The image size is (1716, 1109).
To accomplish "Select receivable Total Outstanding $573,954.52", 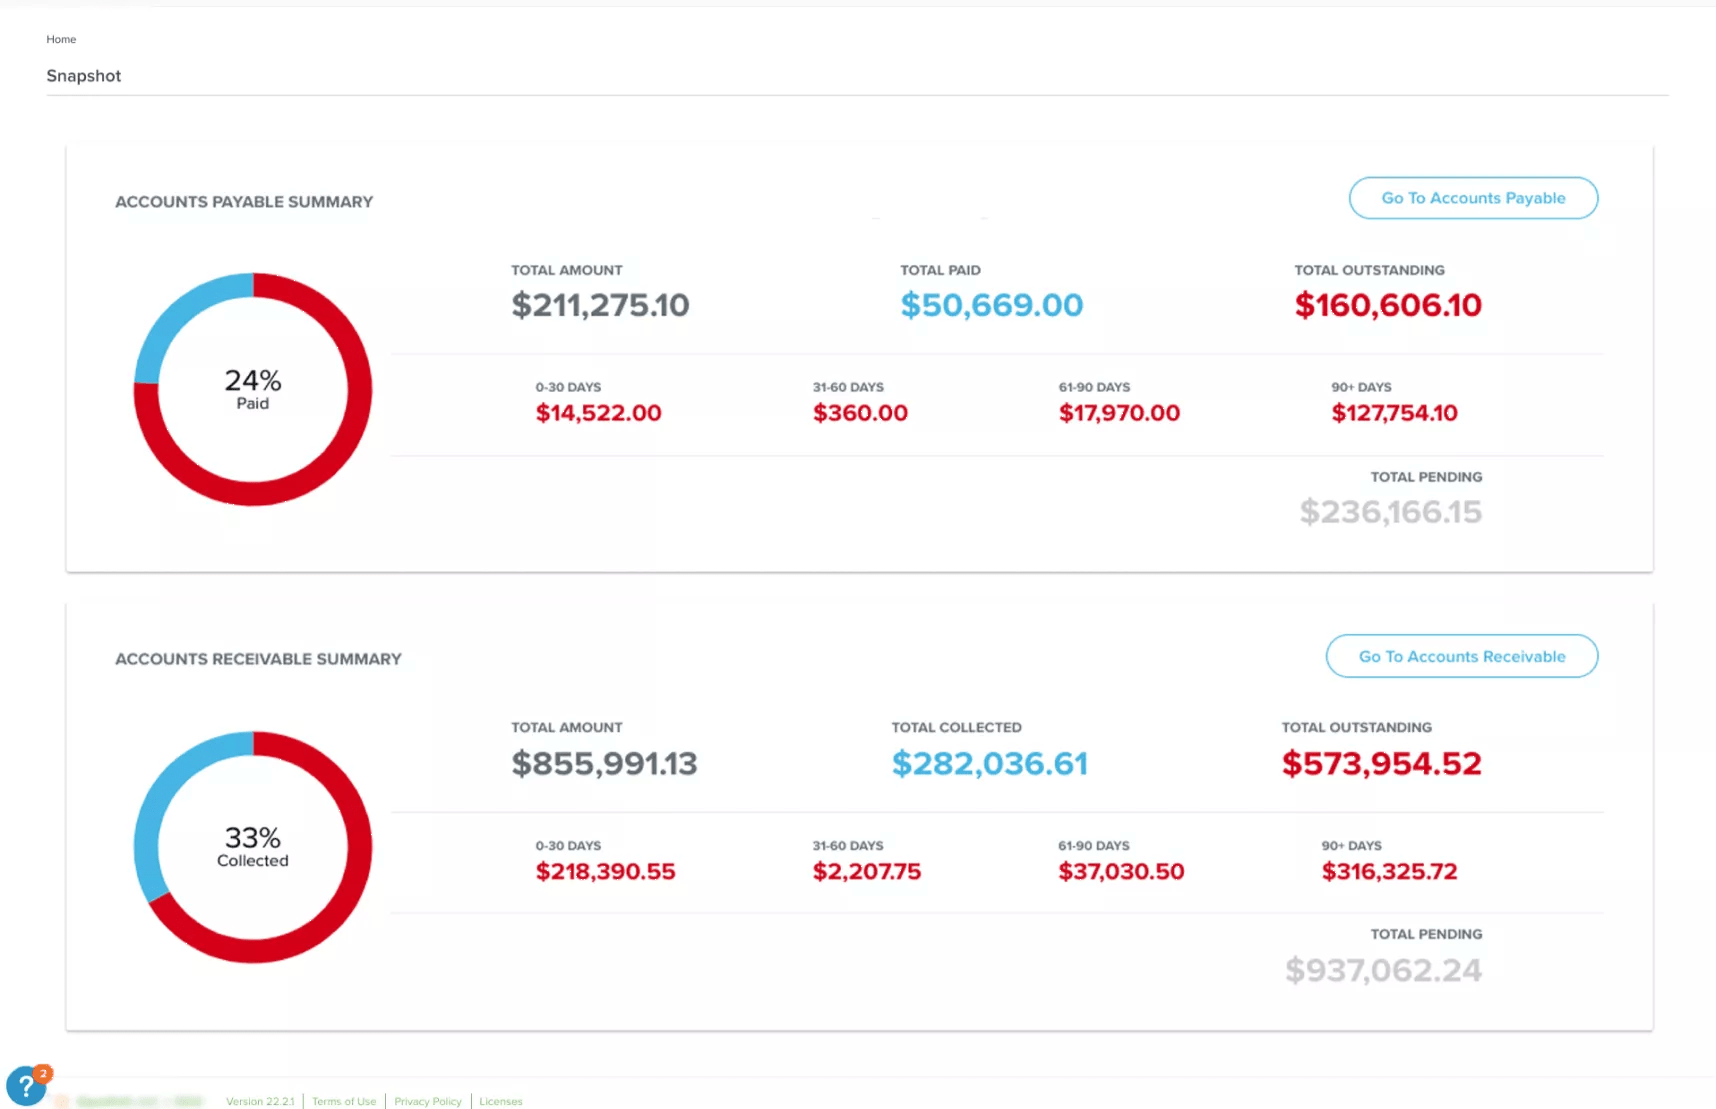I will (1381, 764).
